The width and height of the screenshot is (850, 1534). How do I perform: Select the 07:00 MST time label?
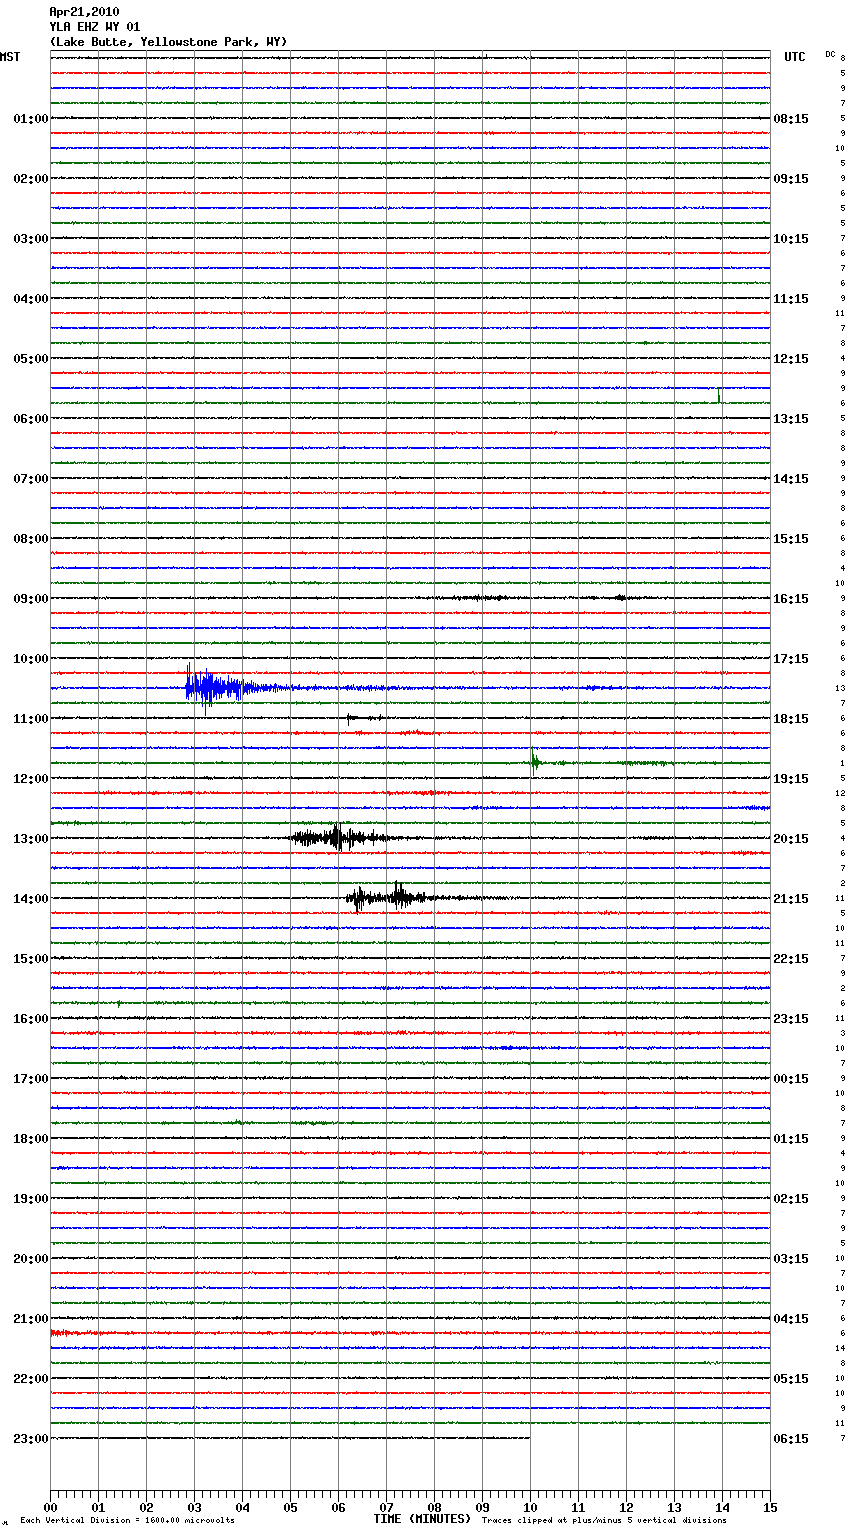coord(31,479)
